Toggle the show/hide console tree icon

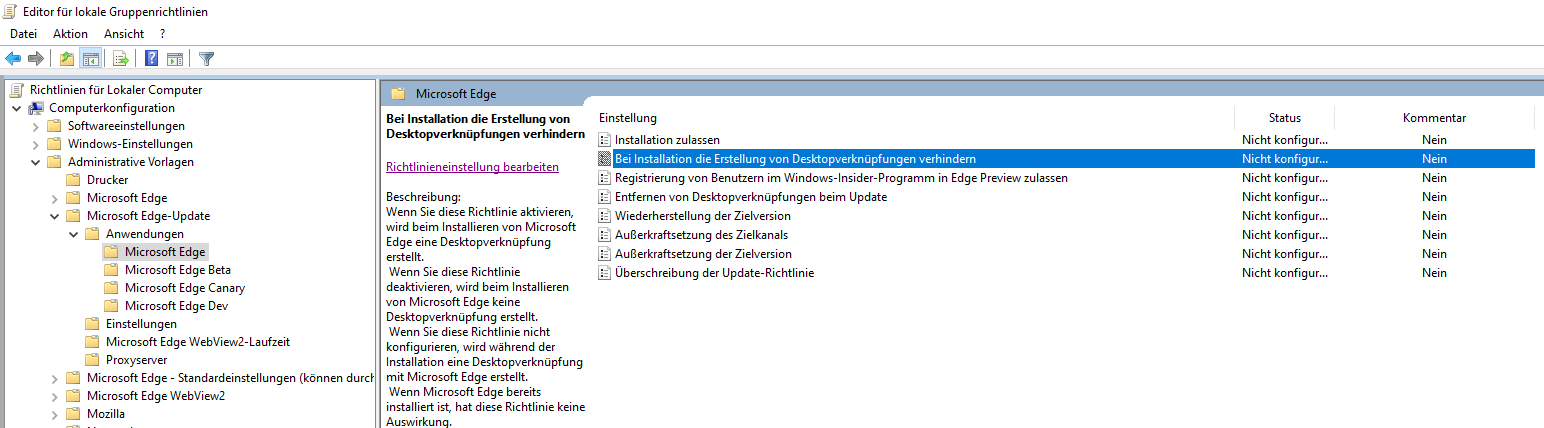tap(90, 59)
